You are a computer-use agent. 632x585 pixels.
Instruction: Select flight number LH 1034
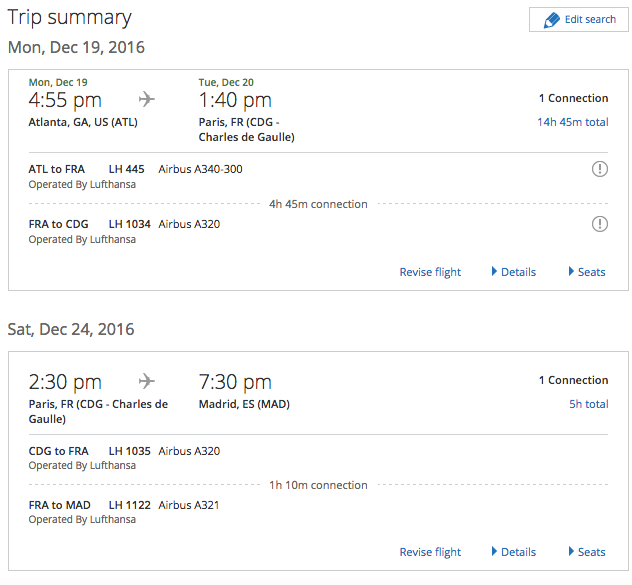click(130, 224)
